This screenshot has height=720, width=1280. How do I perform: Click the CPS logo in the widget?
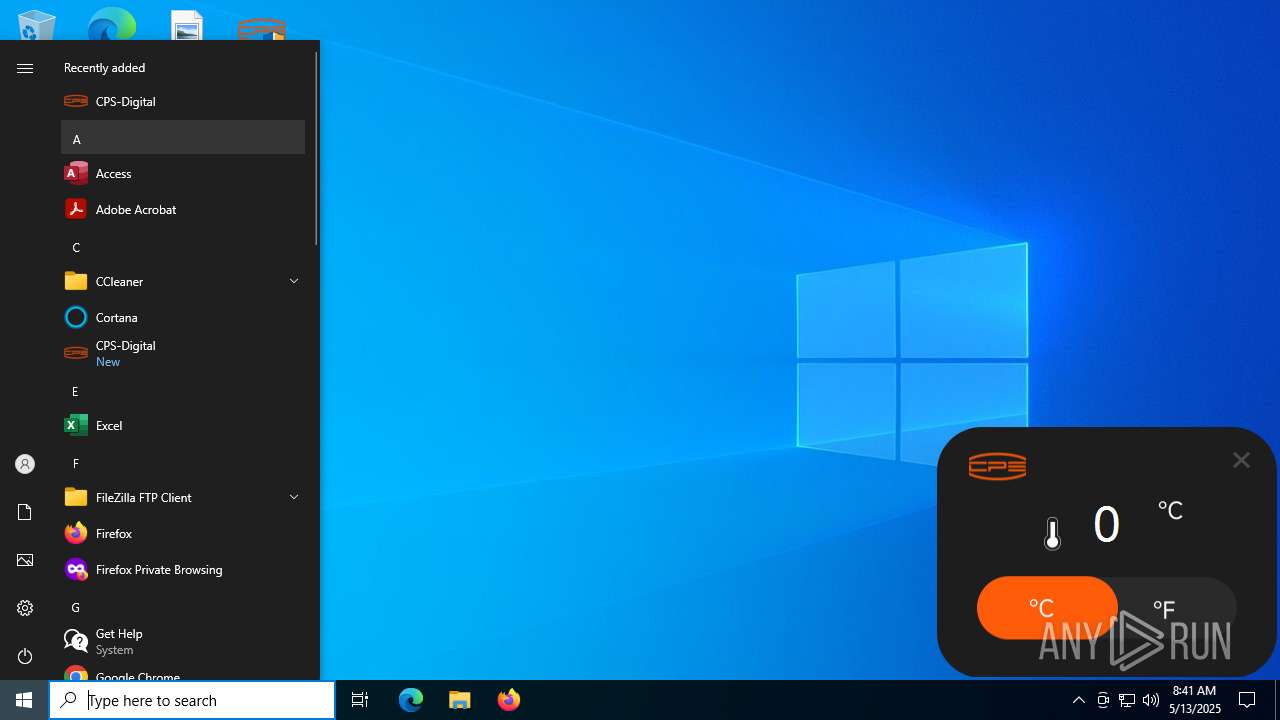click(997, 466)
